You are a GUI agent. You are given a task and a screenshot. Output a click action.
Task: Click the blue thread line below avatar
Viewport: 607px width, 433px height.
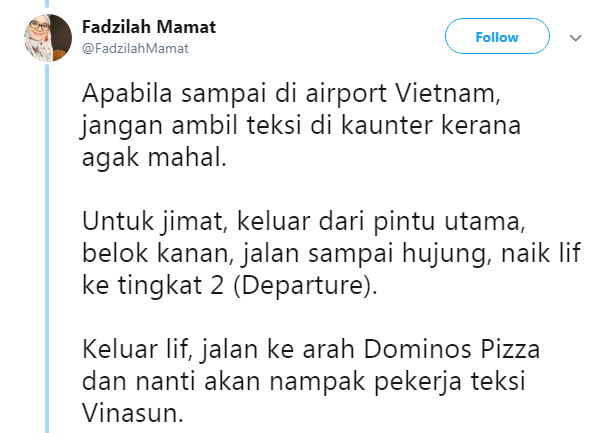pyautogui.click(x=47, y=248)
